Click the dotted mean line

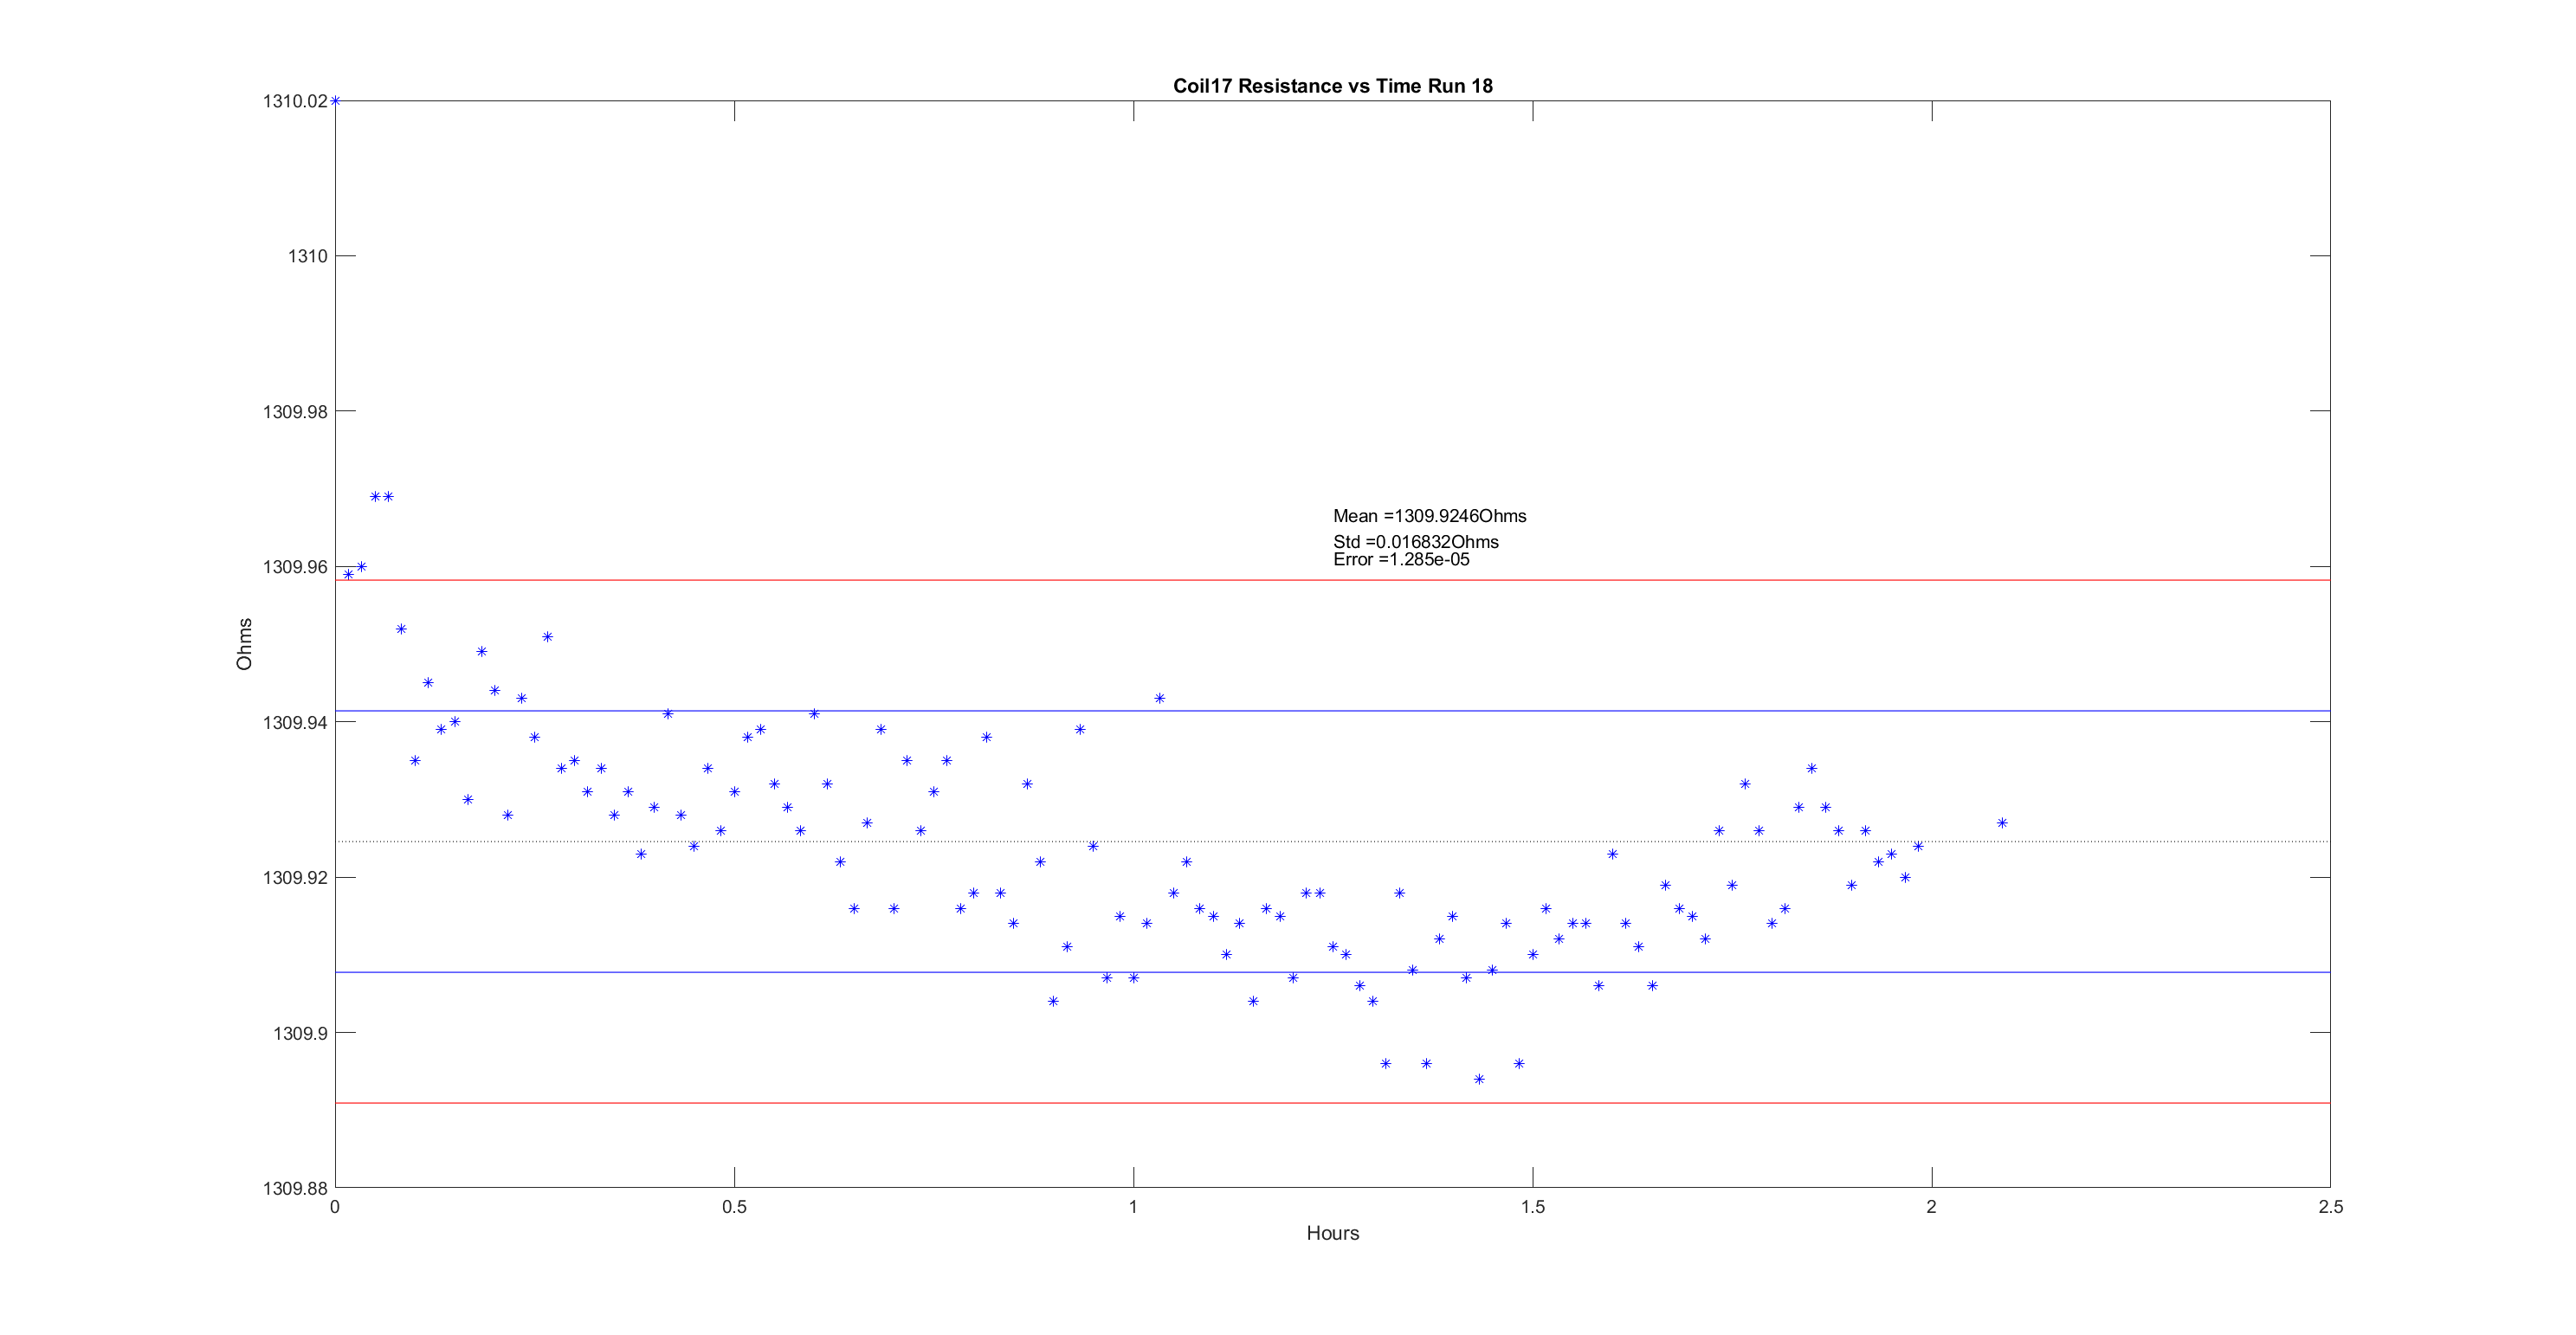pyautogui.click(x=2150, y=842)
